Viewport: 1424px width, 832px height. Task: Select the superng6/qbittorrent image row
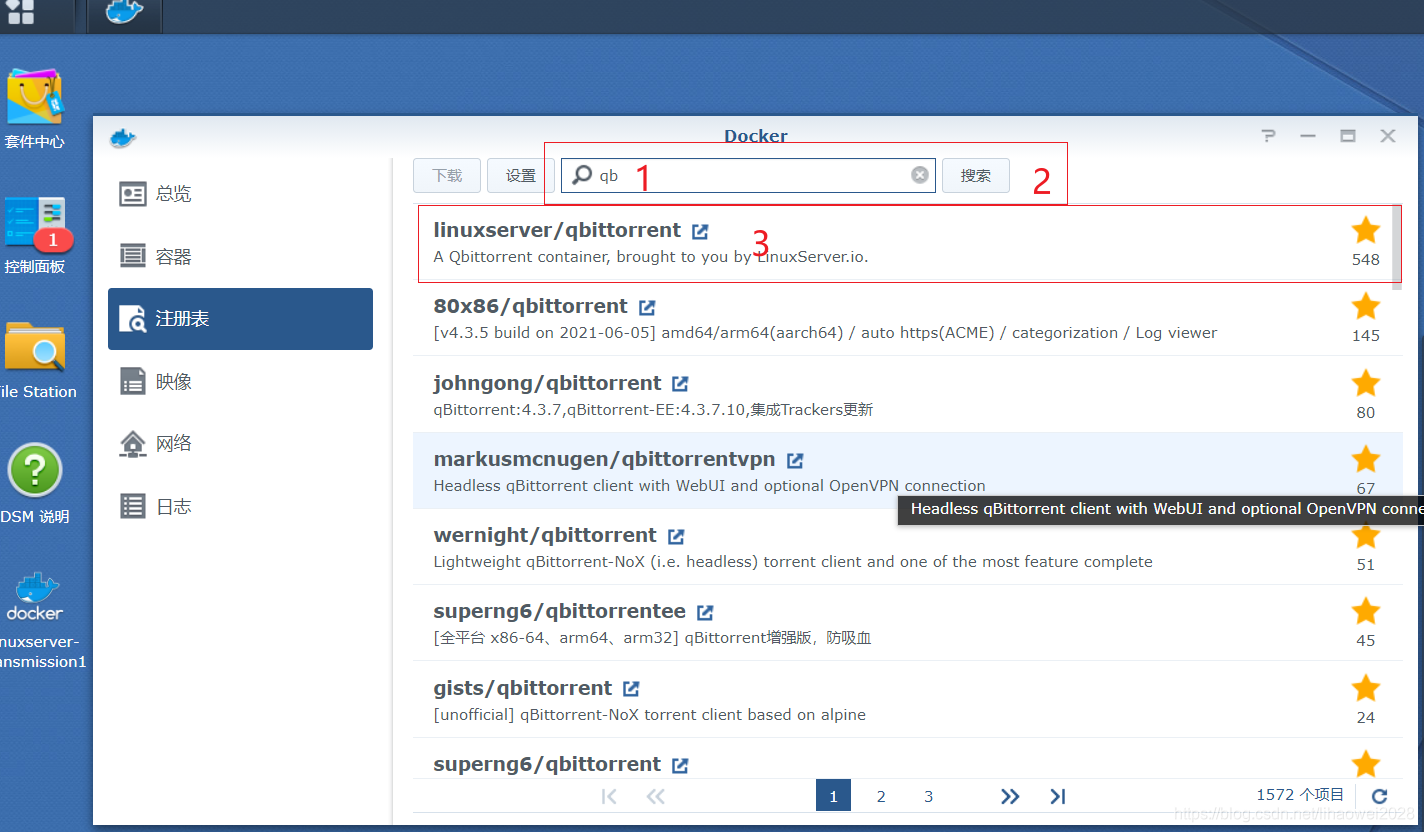907,760
